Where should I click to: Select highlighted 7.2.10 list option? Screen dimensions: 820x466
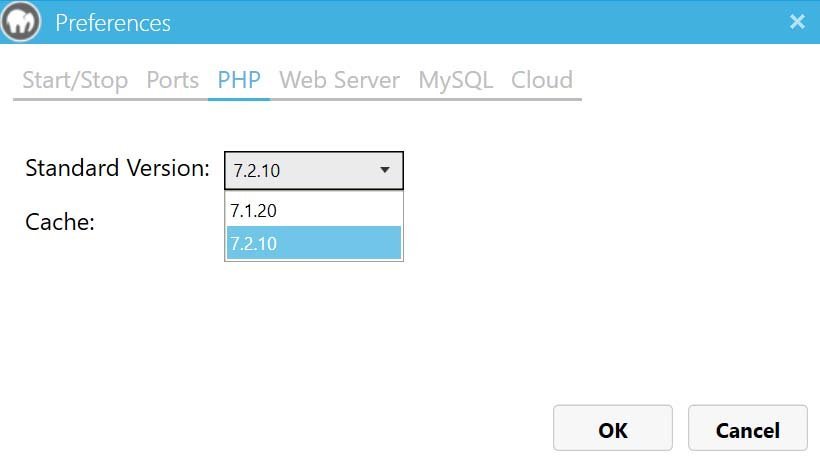click(314, 243)
